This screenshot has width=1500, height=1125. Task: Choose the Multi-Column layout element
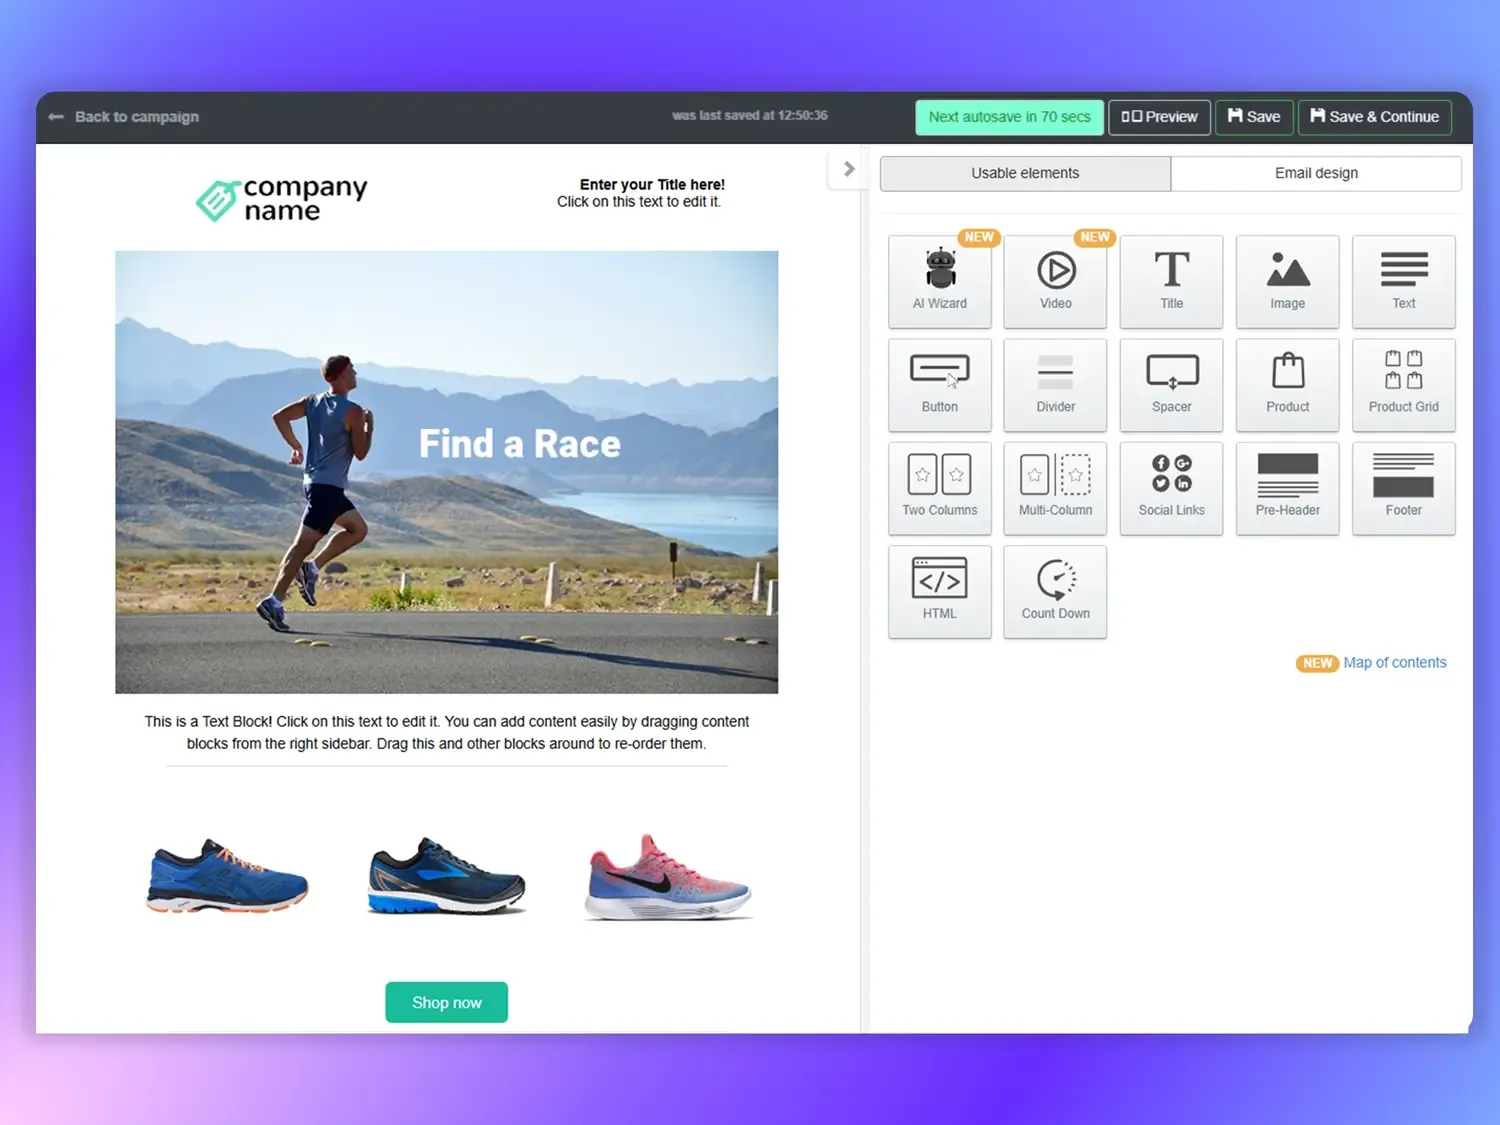tap(1055, 488)
